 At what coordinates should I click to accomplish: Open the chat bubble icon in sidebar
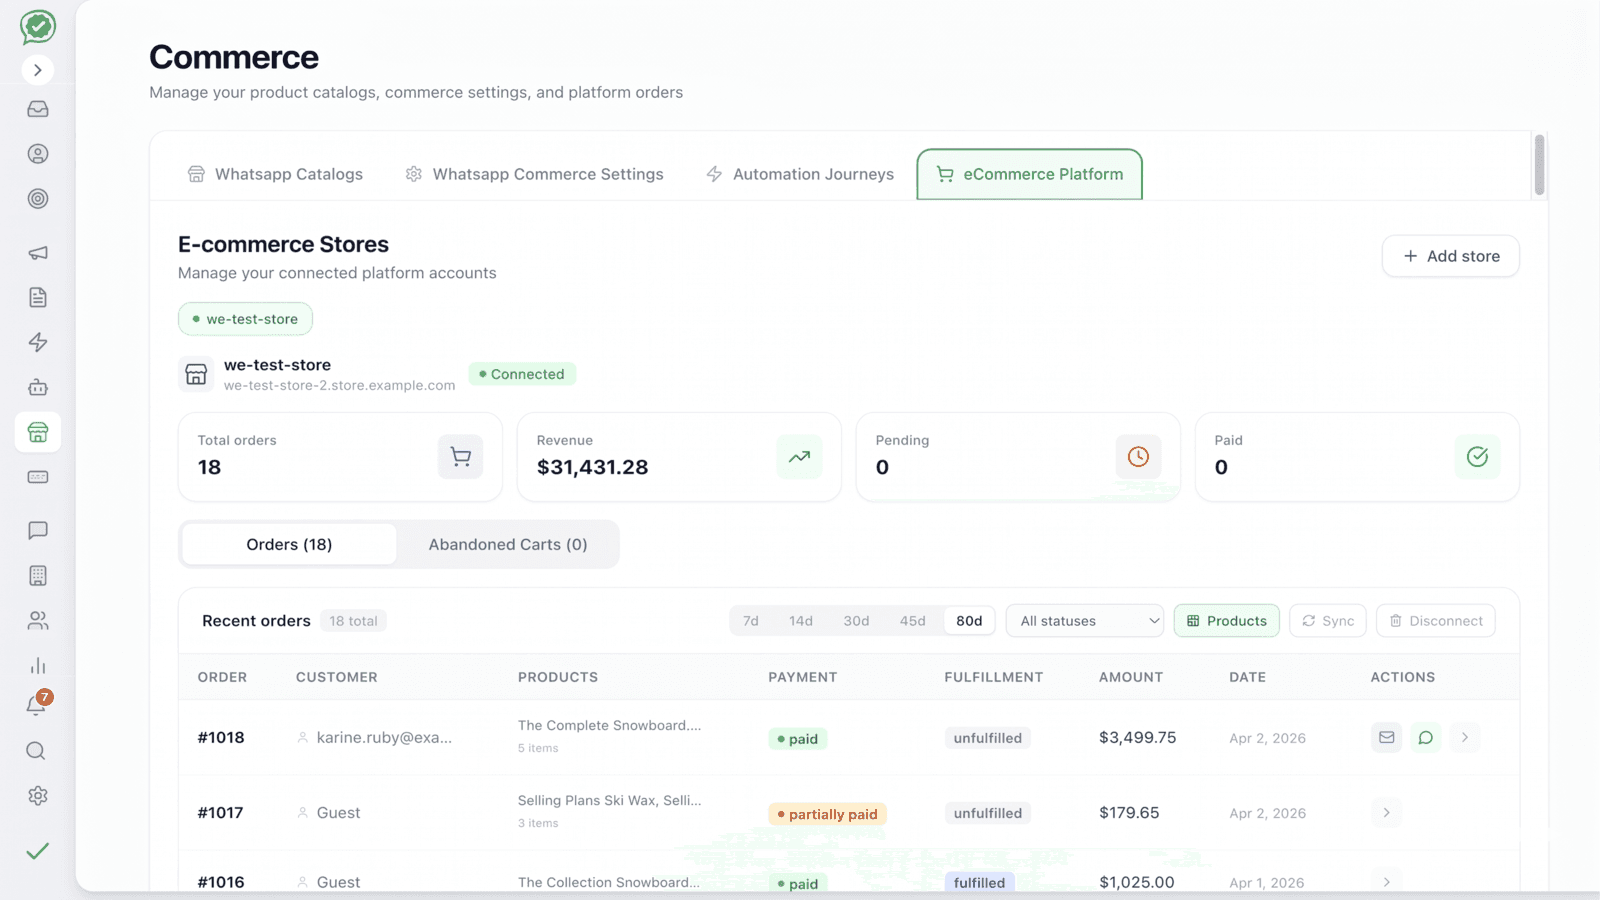tap(38, 530)
